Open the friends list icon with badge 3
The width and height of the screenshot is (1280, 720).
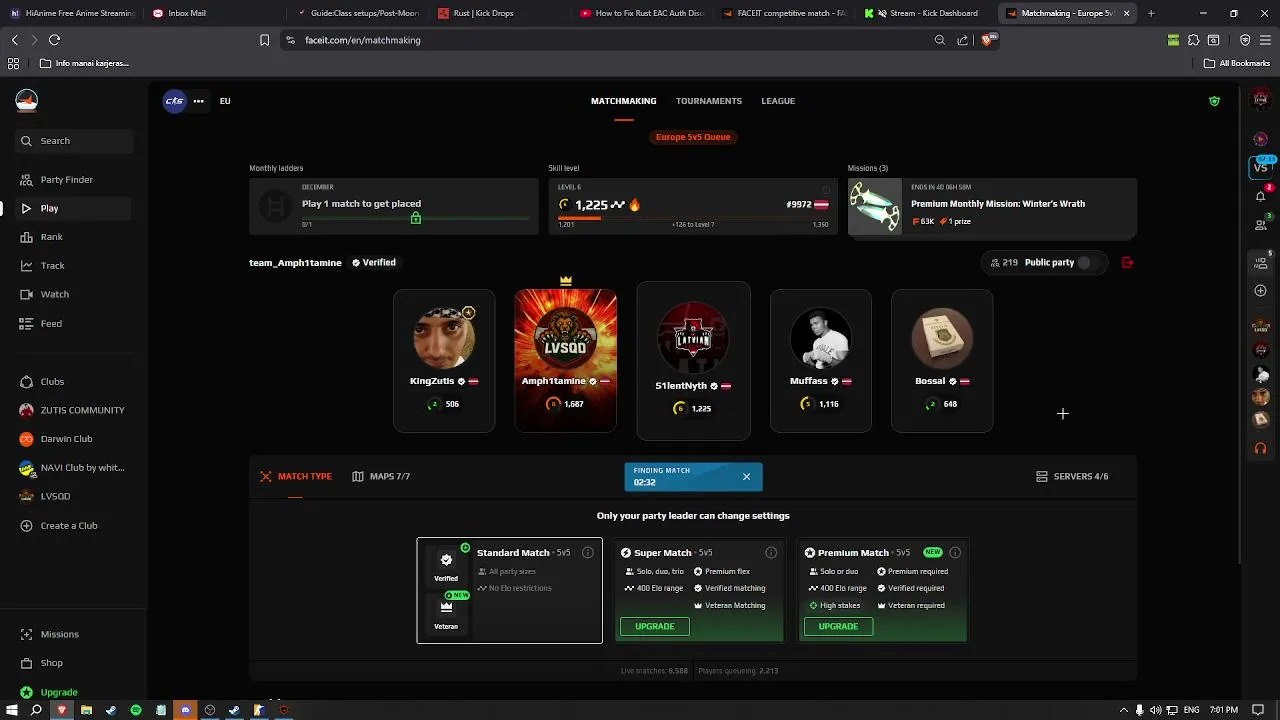tap(1261, 226)
